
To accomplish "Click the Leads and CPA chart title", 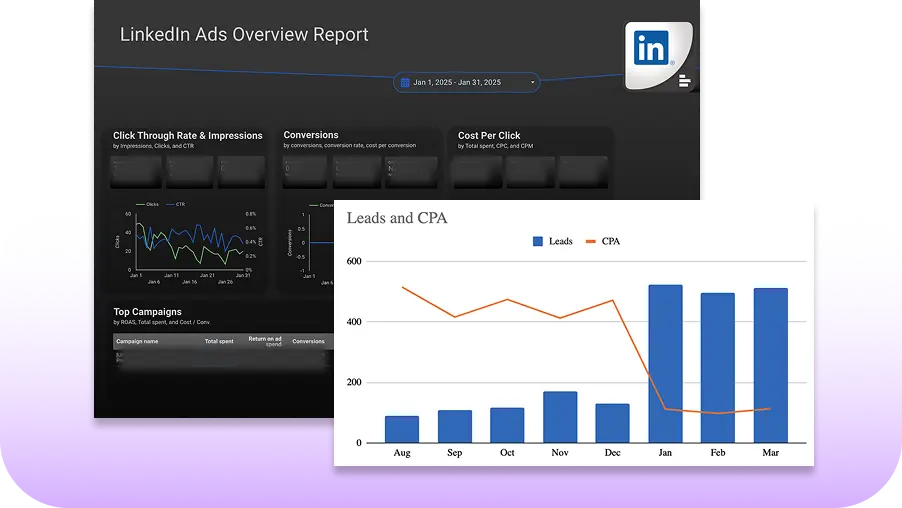I will click(397, 218).
